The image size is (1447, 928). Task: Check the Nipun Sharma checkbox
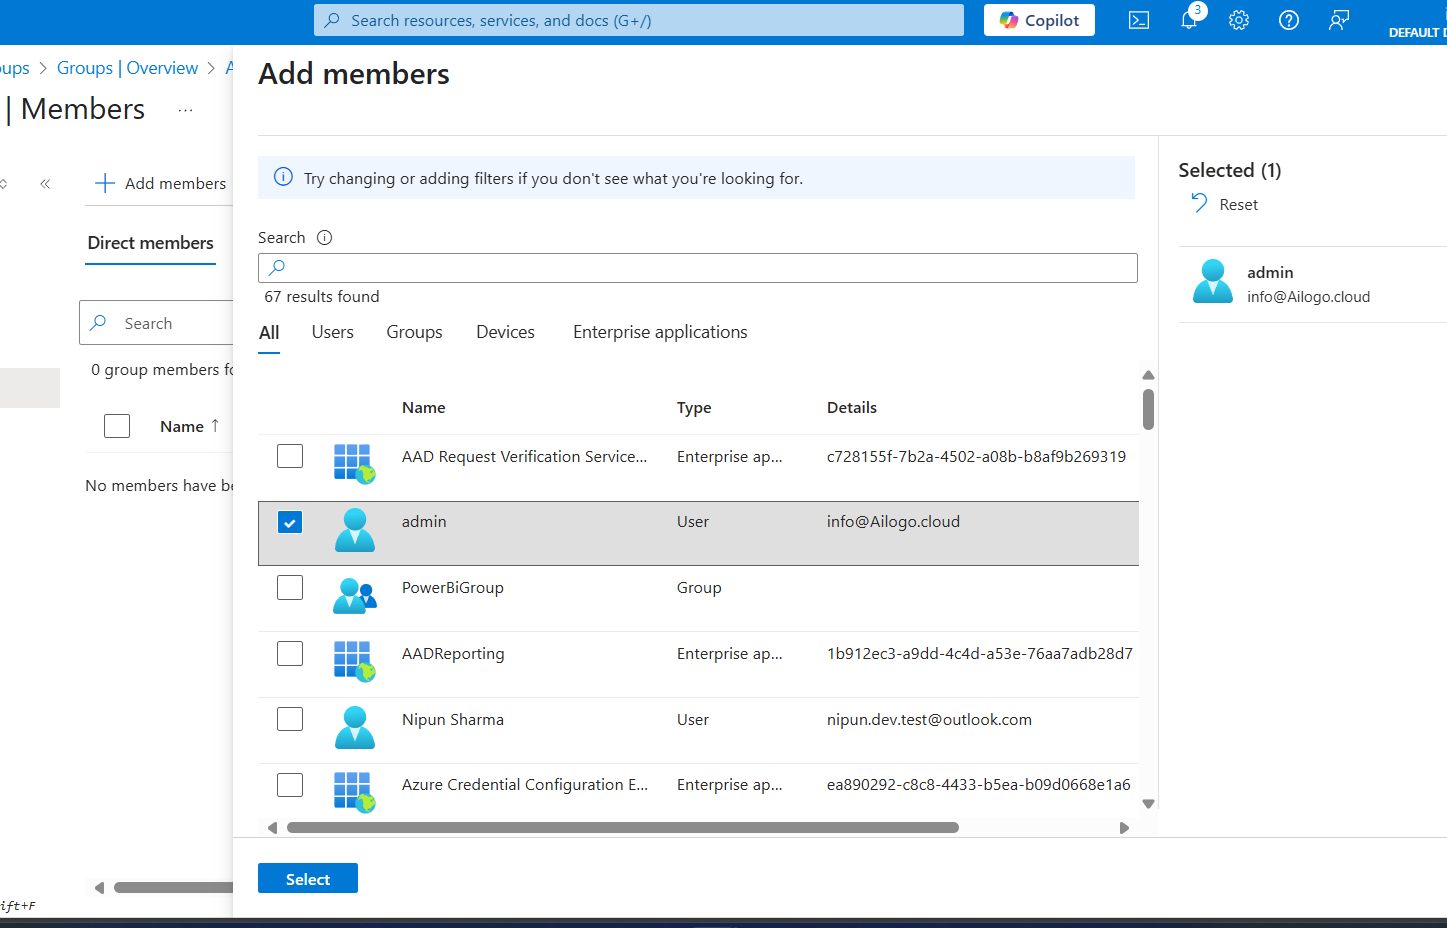point(290,719)
